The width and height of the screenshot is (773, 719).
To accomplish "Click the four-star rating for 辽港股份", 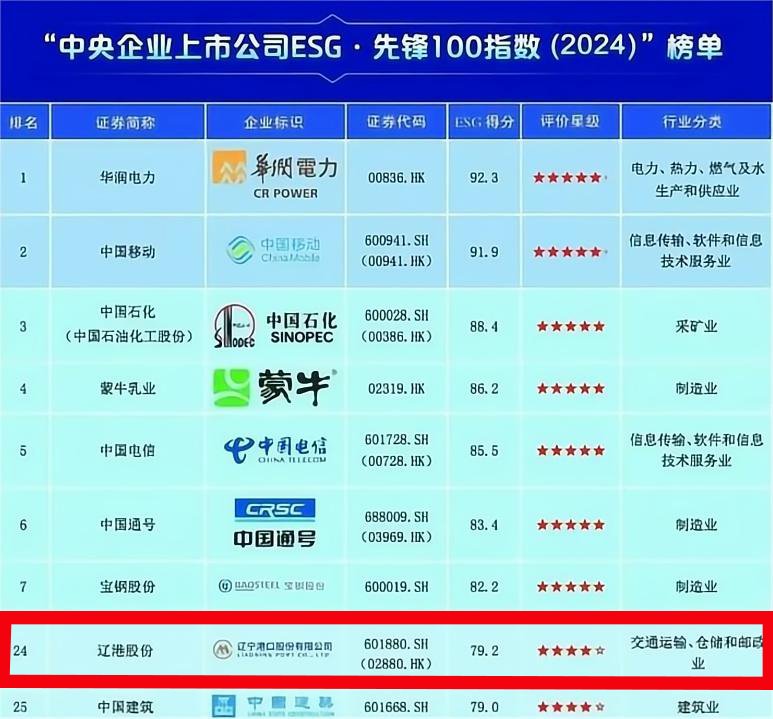I will point(570,650).
